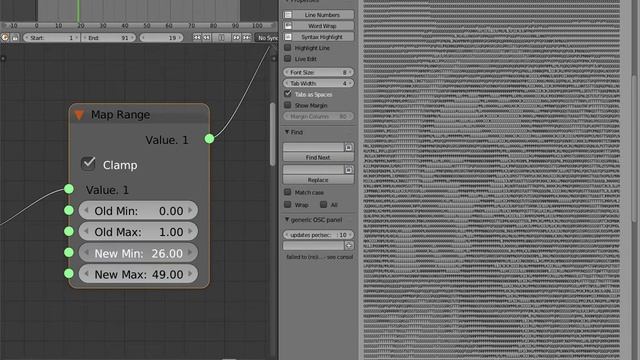
Task: Toggle Syntax Highlight button
Action: tap(318, 37)
